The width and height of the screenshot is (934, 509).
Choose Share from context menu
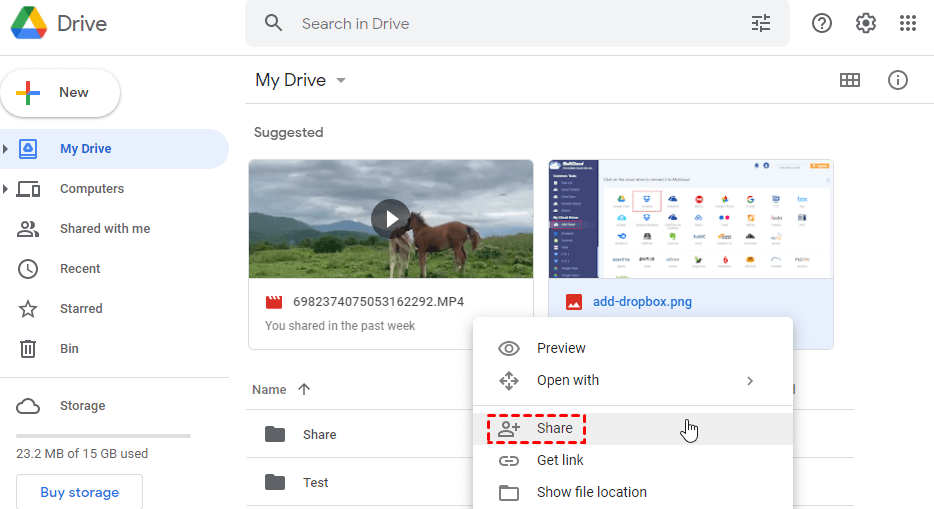click(x=555, y=429)
